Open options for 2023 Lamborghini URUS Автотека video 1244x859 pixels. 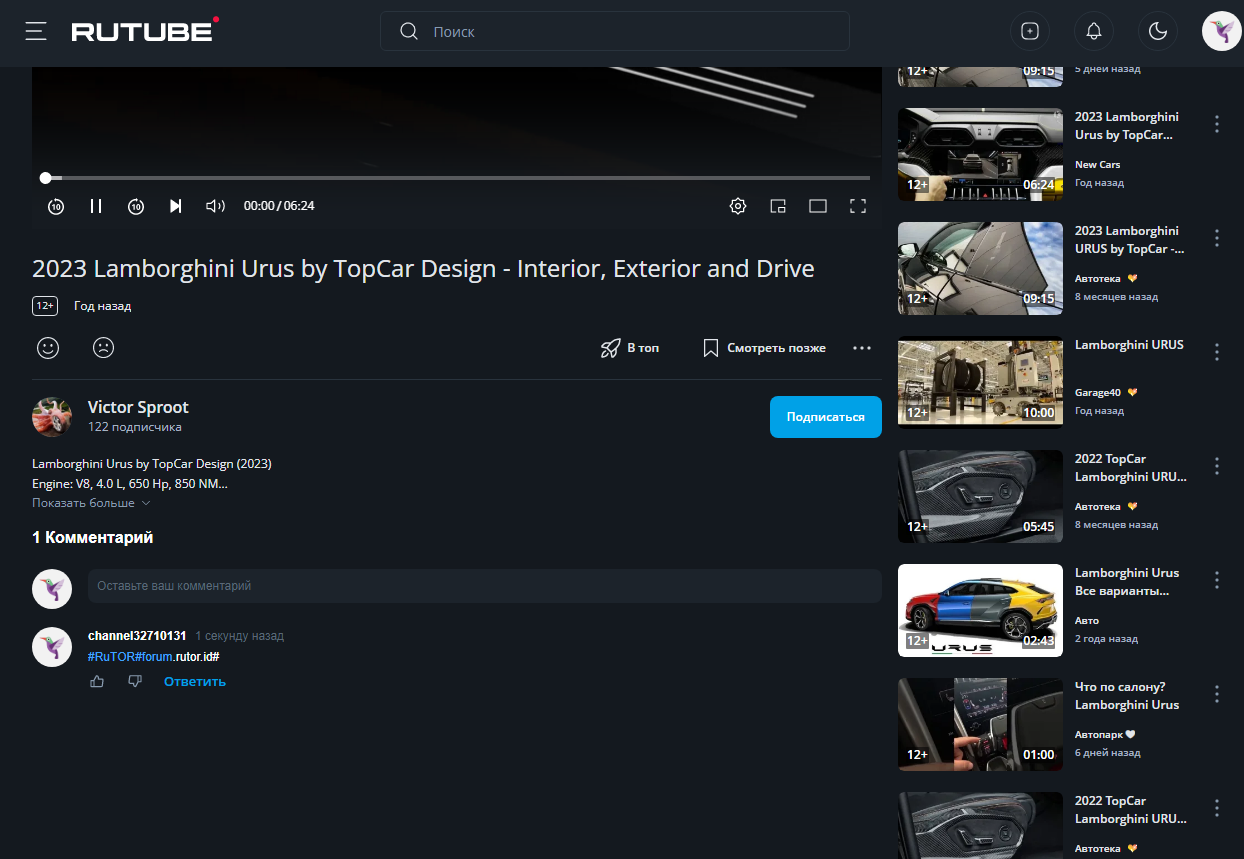[1217, 238]
